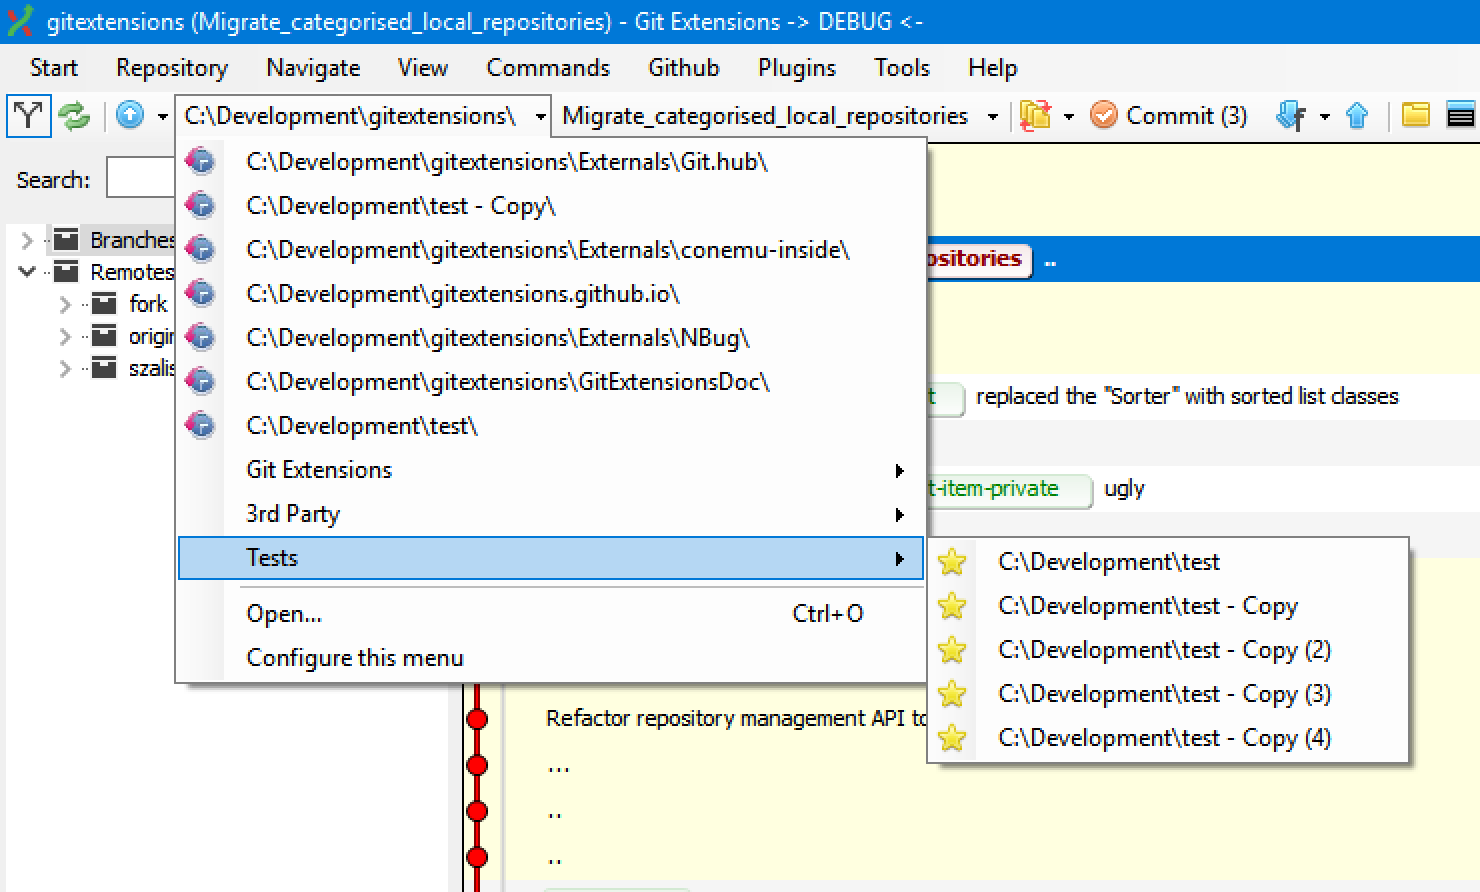
Task: Open the Git console window
Action: [x=1462, y=115]
